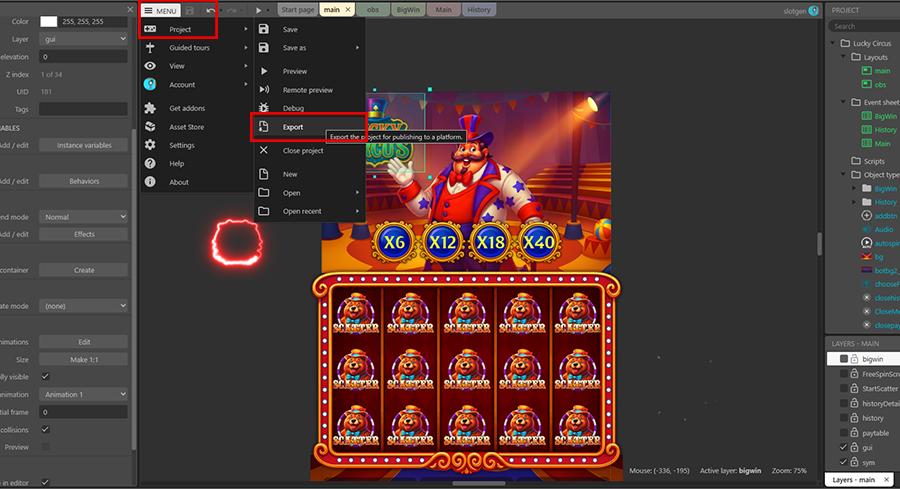The image size is (900, 489).
Task: Click the Instance variables button
Action: (x=84, y=145)
